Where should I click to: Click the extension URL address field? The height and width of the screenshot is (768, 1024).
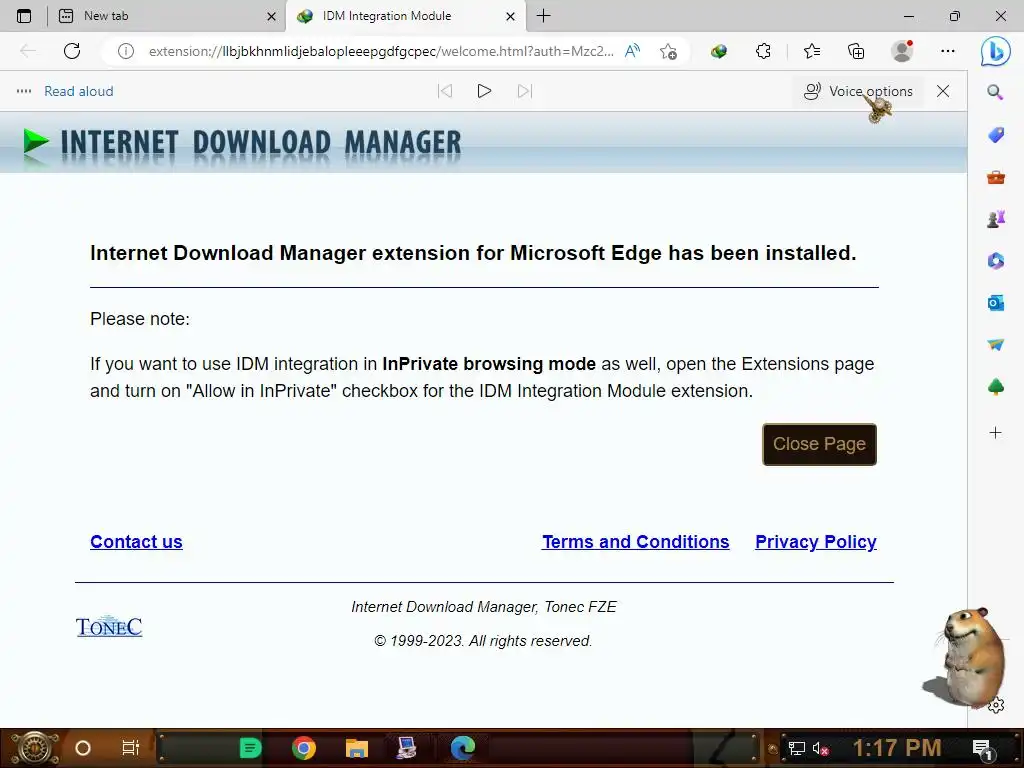[381, 51]
